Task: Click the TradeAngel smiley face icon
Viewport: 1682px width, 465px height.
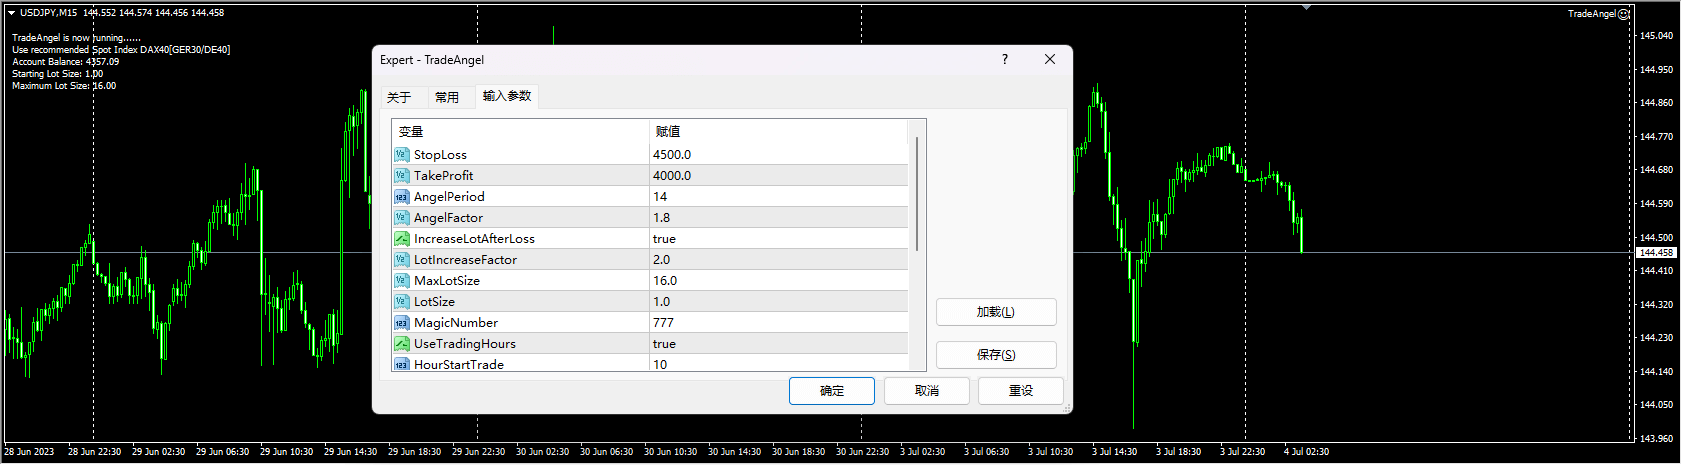Action: pos(1624,14)
